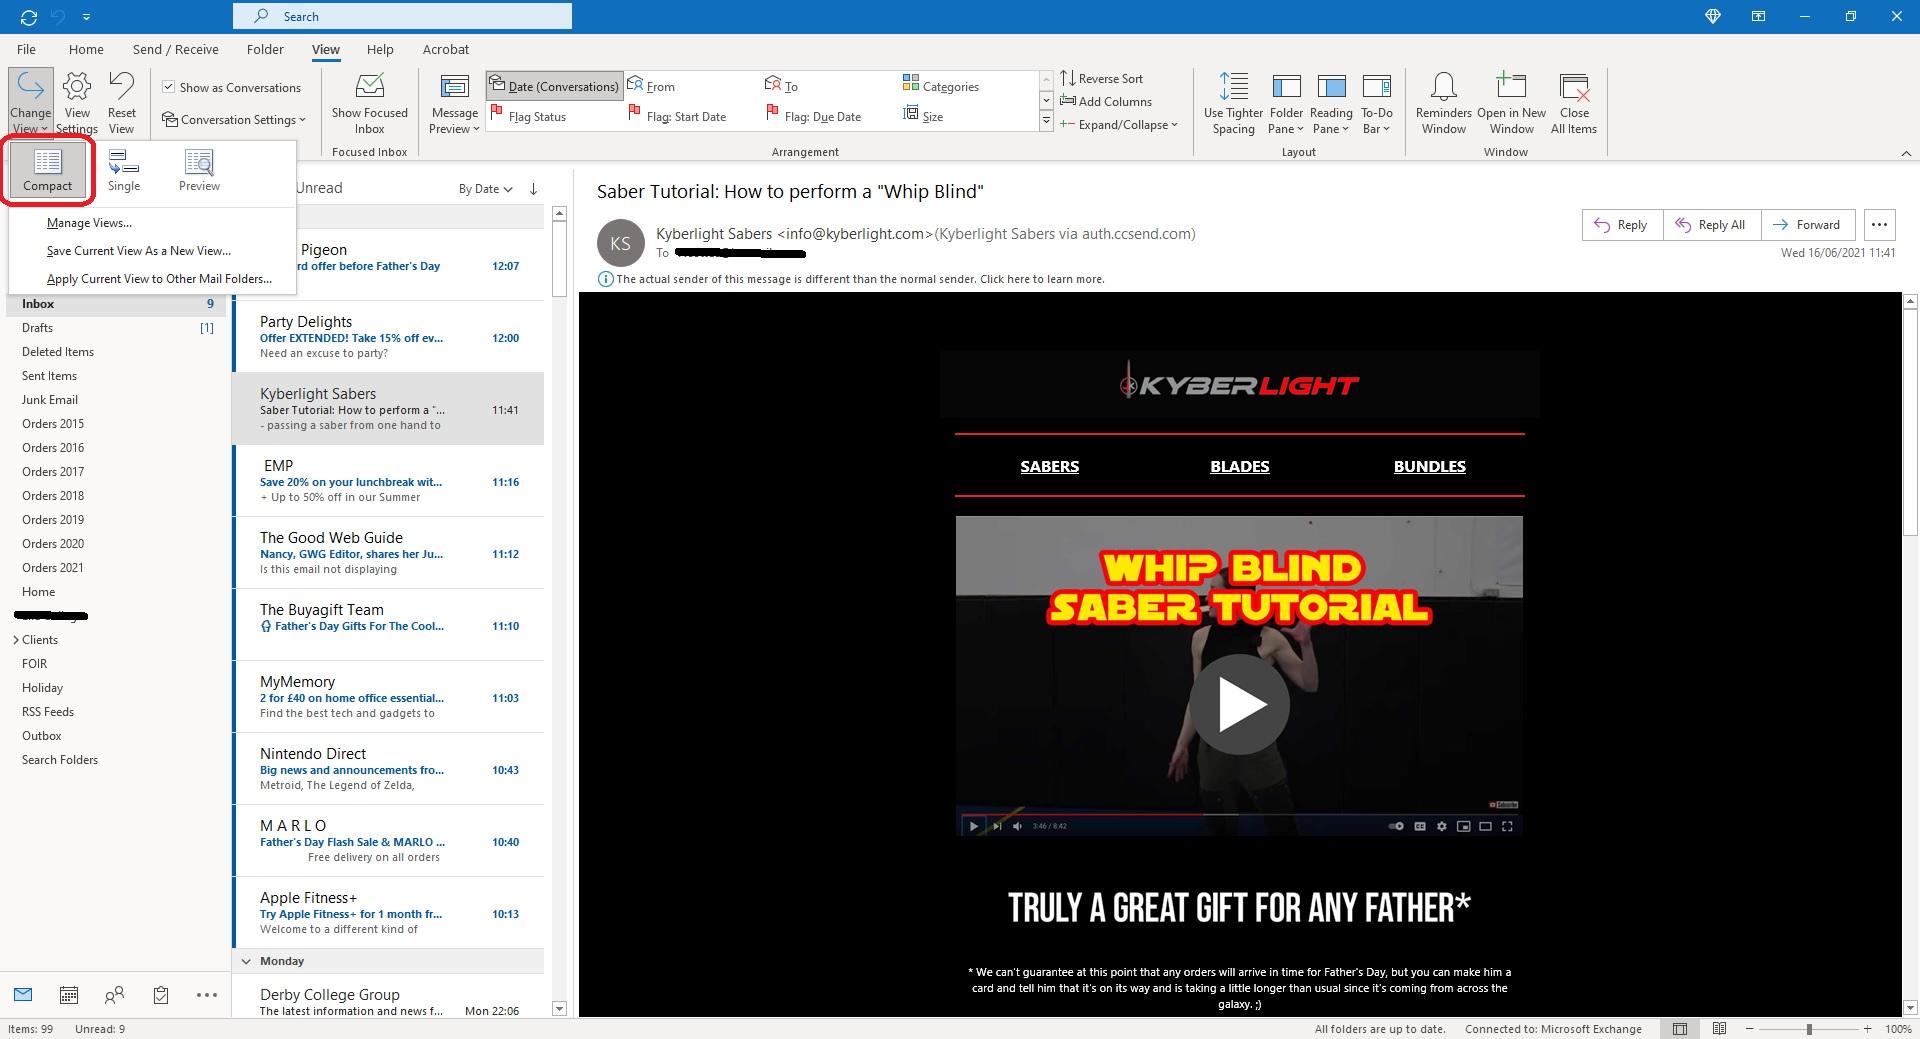Open the Help tab
The image size is (1920, 1039).
380,49
